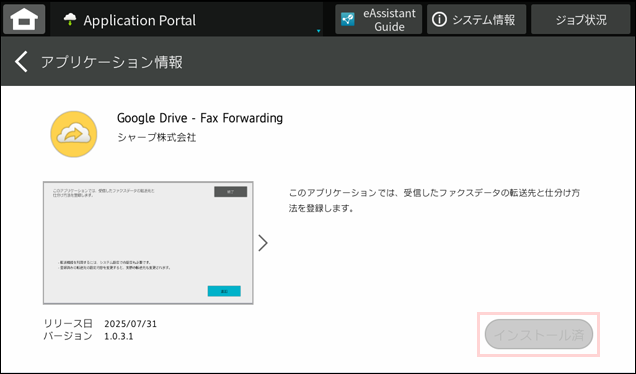Click the リリース日 label
Viewport: 636px width, 374px height.
coord(68,324)
